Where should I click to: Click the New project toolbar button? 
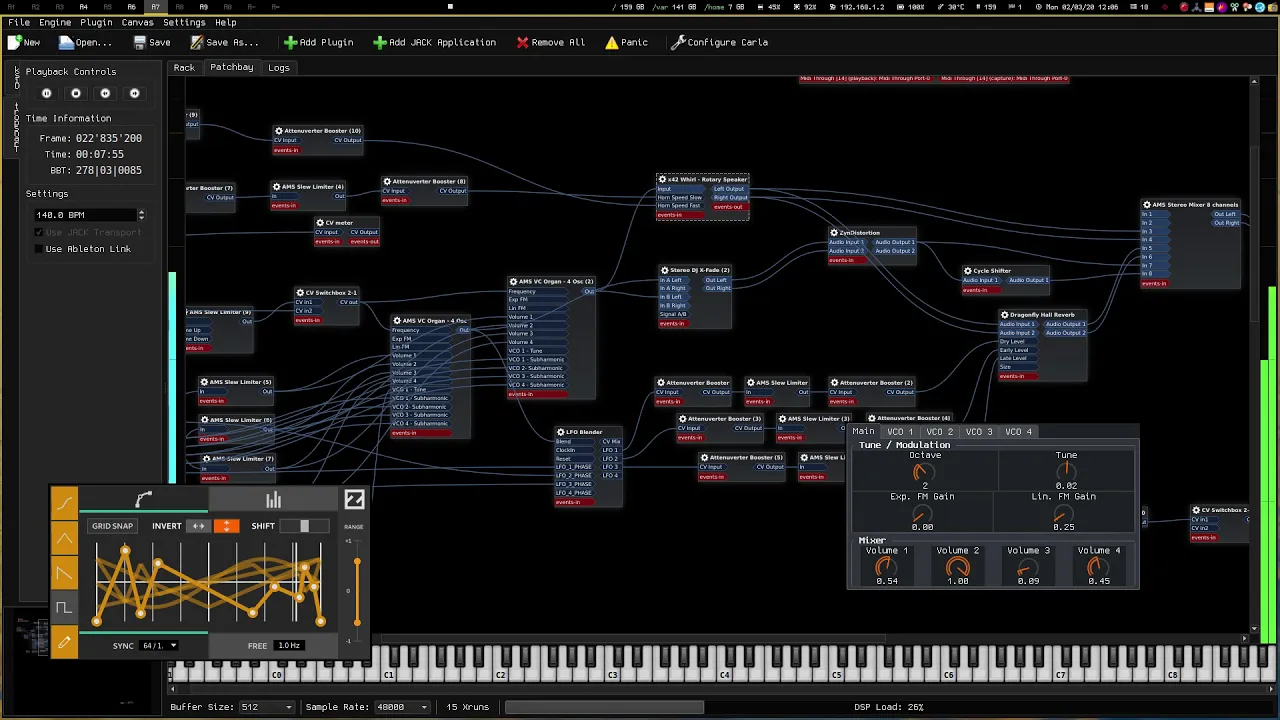point(24,42)
